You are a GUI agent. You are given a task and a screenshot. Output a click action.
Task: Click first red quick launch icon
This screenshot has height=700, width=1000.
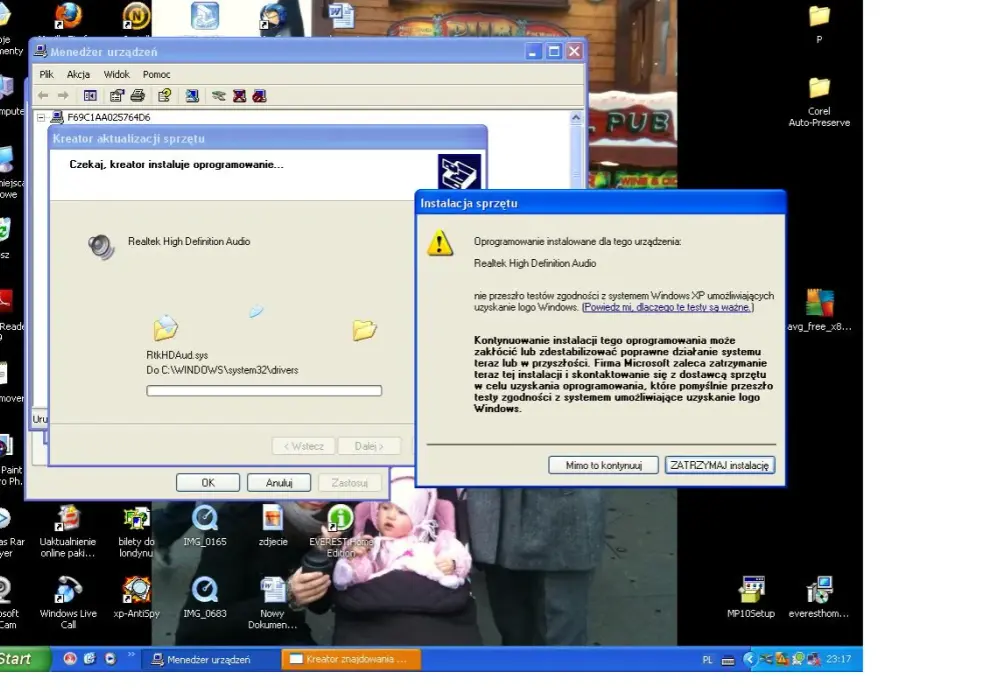pos(70,659)
